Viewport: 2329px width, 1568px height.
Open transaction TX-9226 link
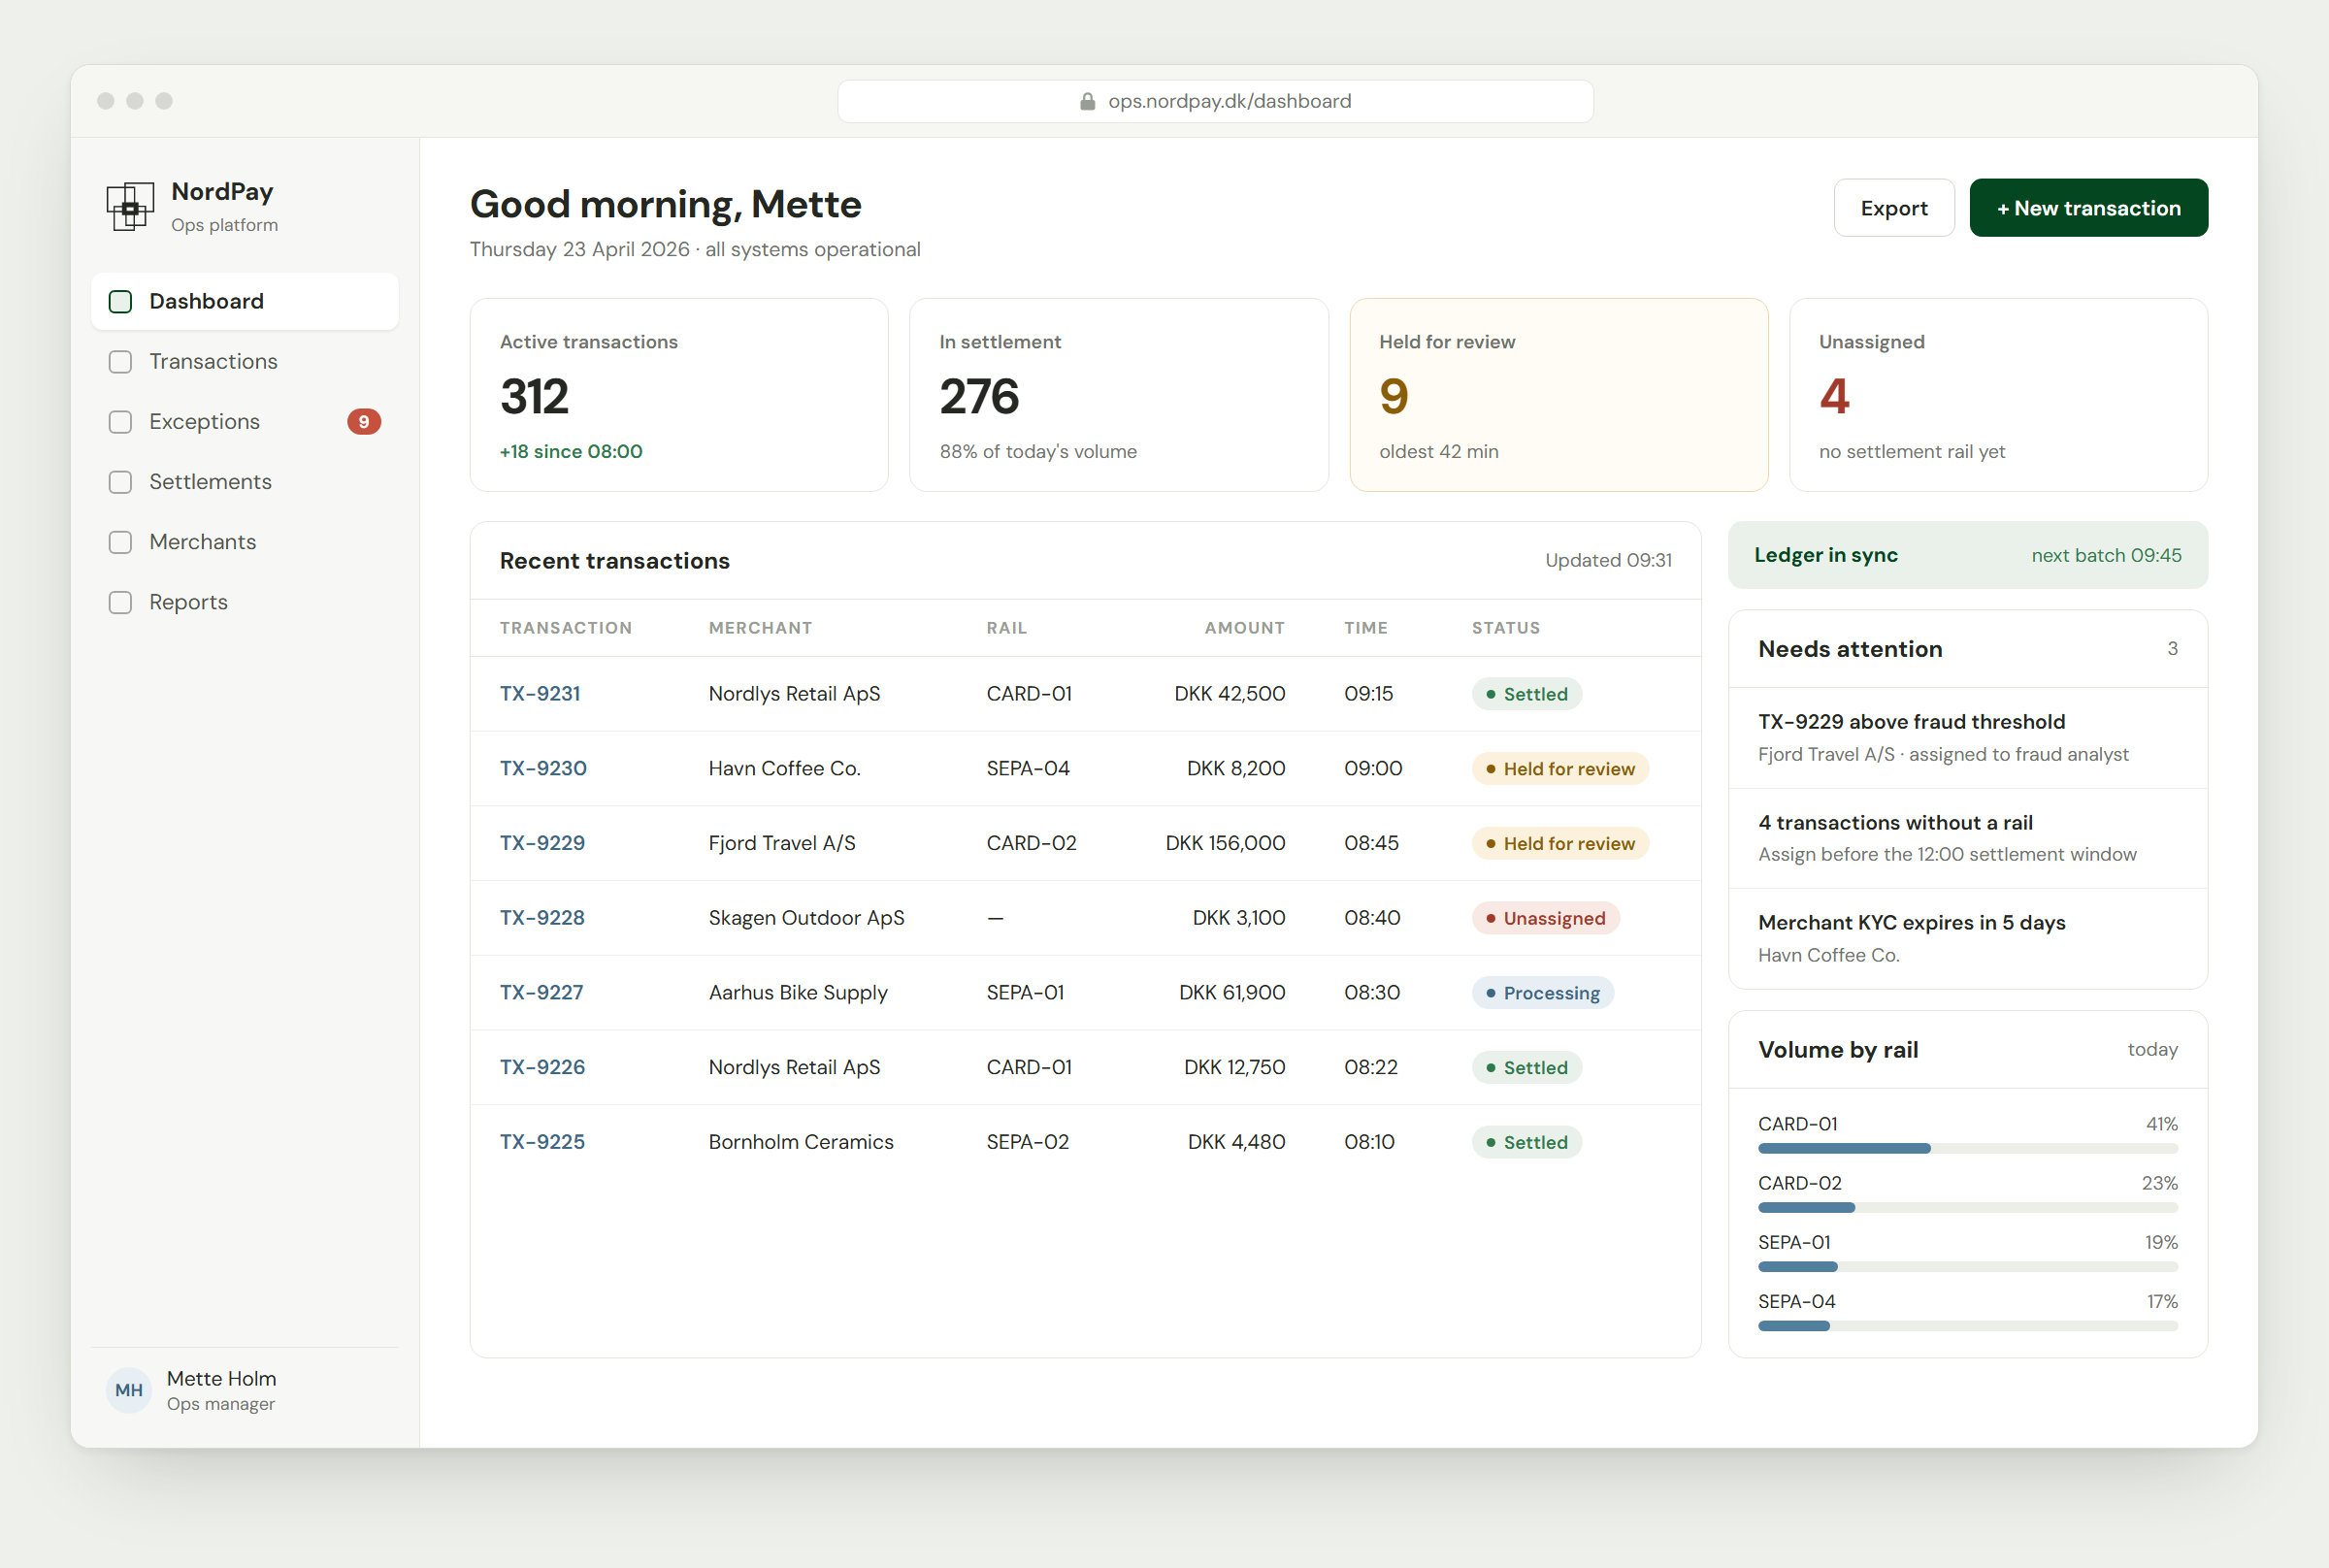pyautogui.click(x=542, y=1066)
